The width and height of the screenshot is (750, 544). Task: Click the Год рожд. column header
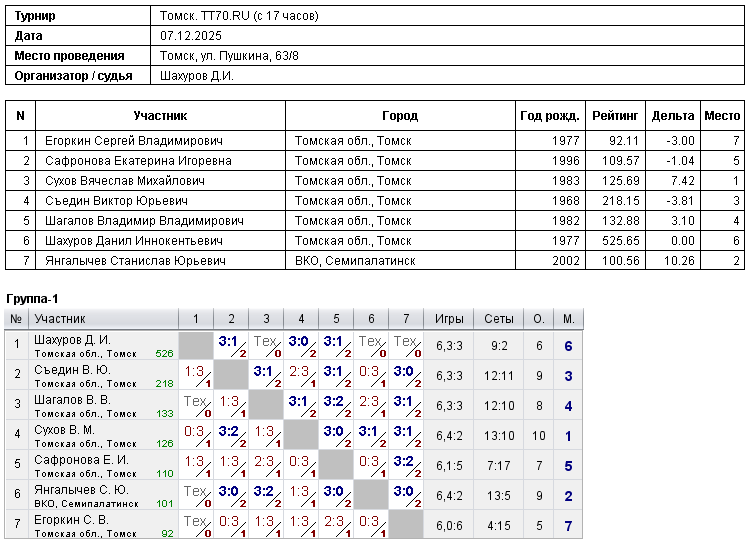click(549, 116)
